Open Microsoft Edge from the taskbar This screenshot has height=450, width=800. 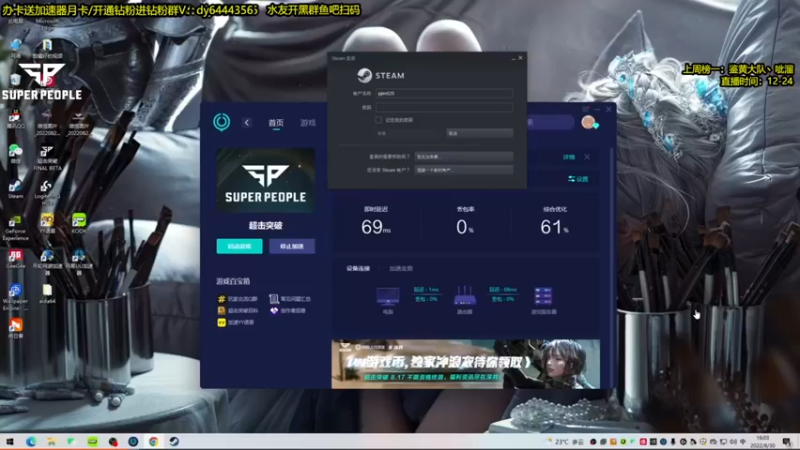point(31,441)
